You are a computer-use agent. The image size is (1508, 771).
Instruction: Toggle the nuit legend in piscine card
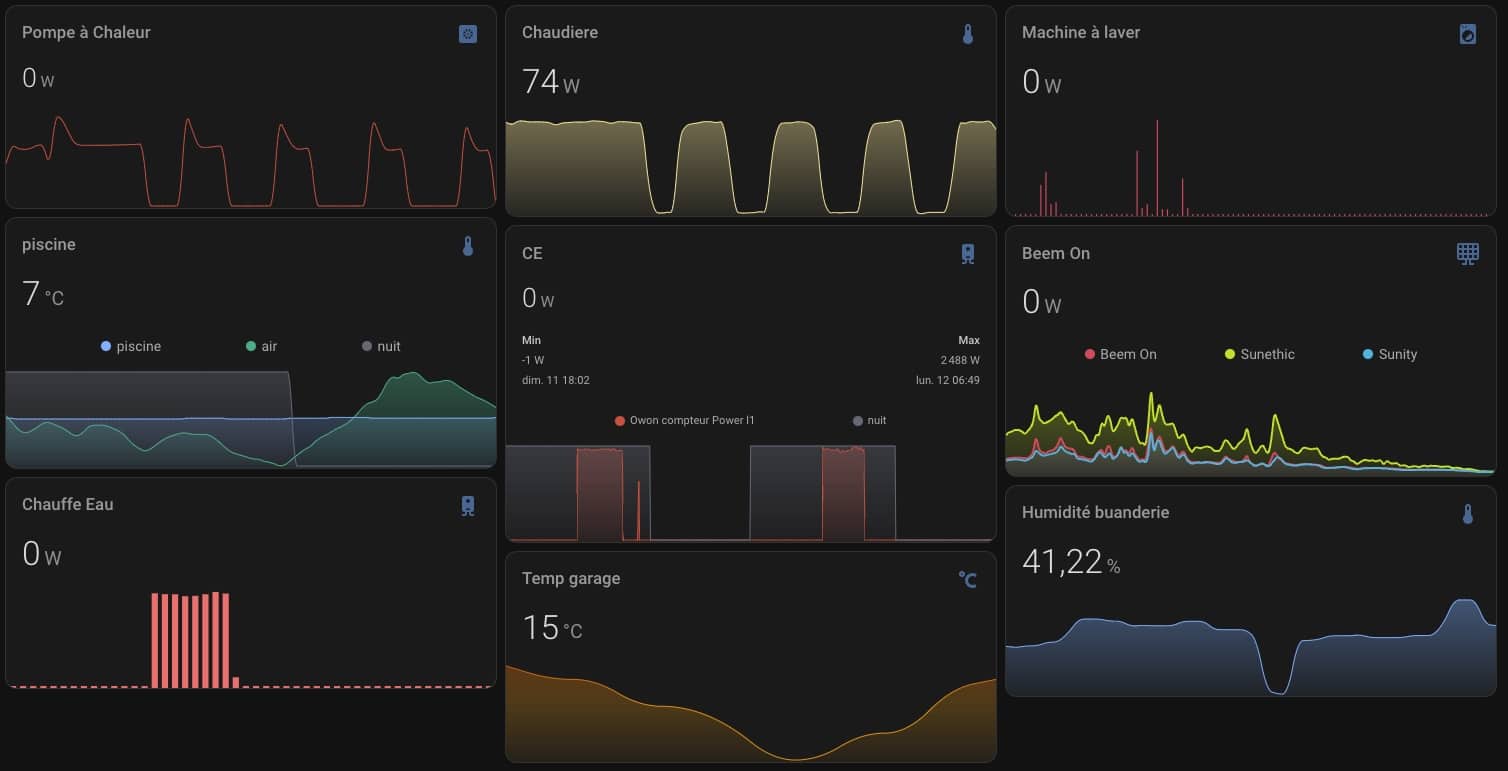[382, 346]
